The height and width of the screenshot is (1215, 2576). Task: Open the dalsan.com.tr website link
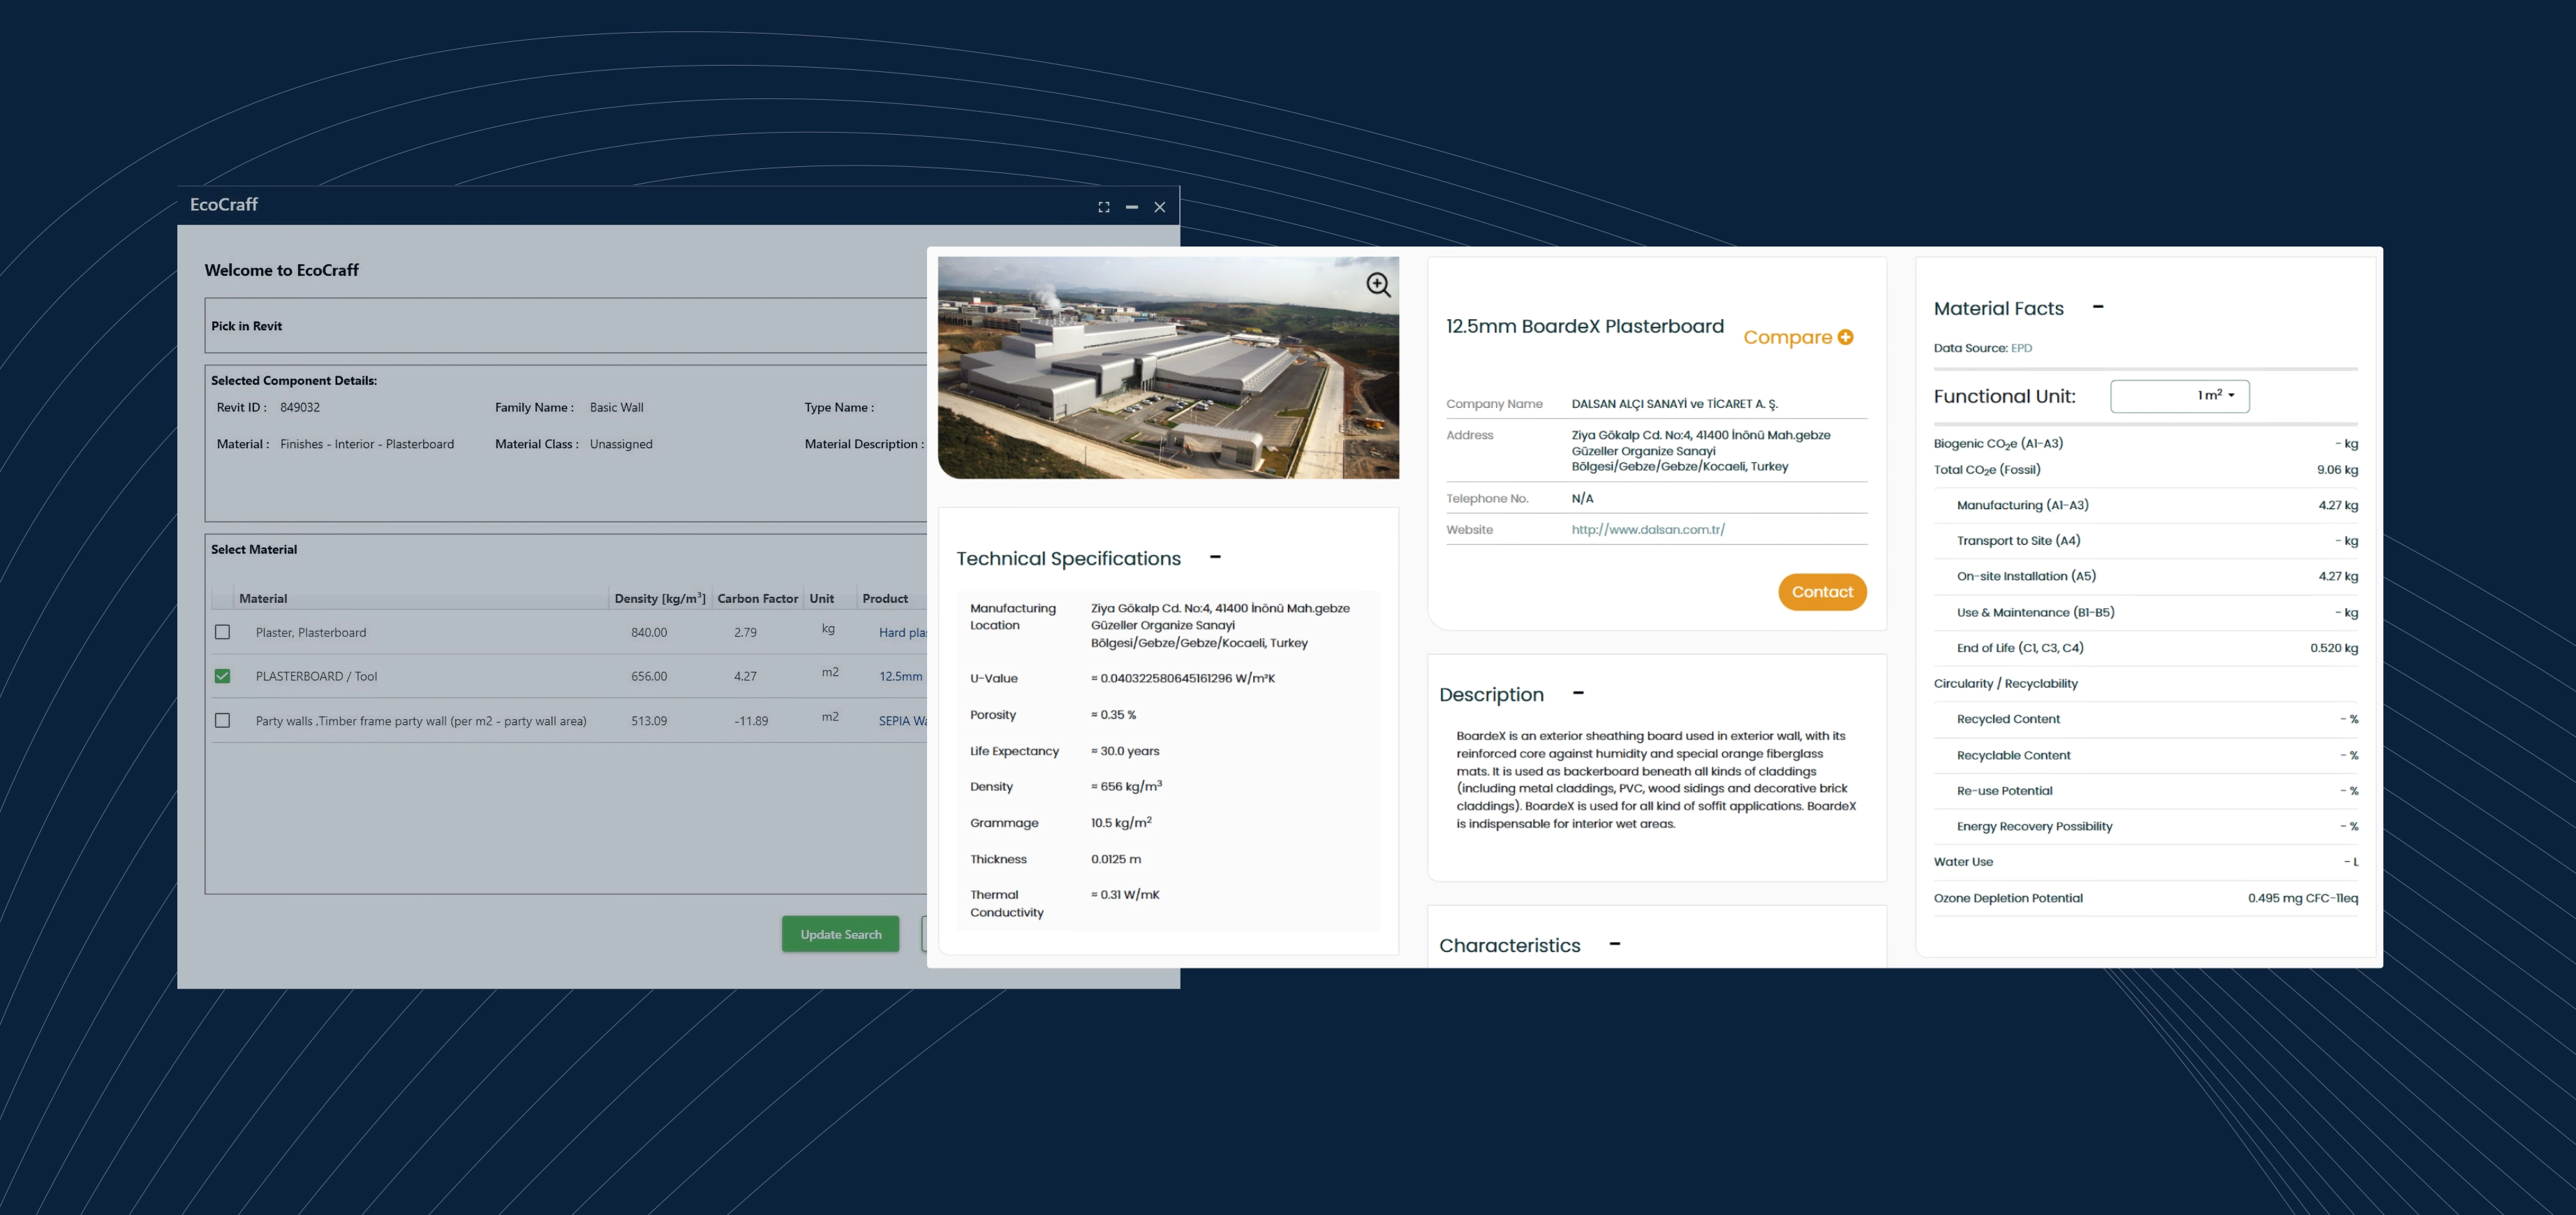coord(1647,530)
